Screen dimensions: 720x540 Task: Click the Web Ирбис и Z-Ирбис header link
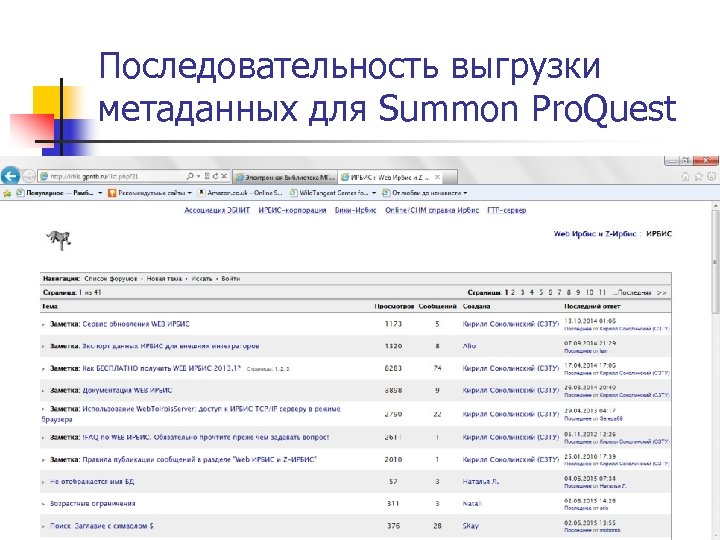[595, 234]
